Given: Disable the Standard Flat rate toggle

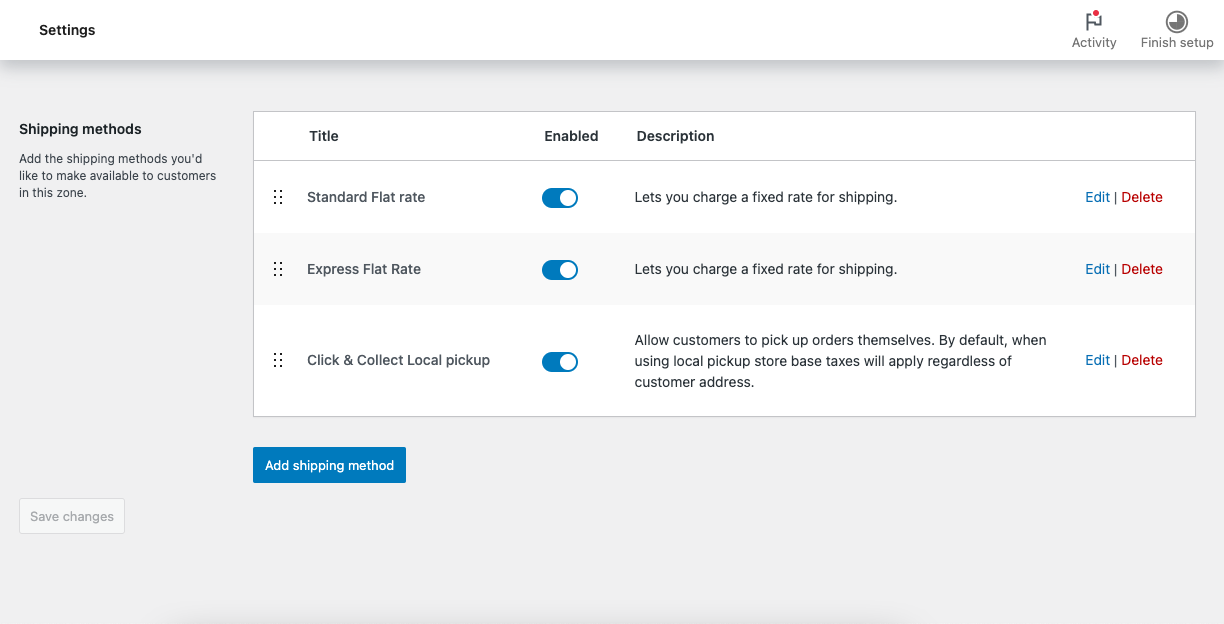Looking at the screenshot, I should click(x=560, y=198).
